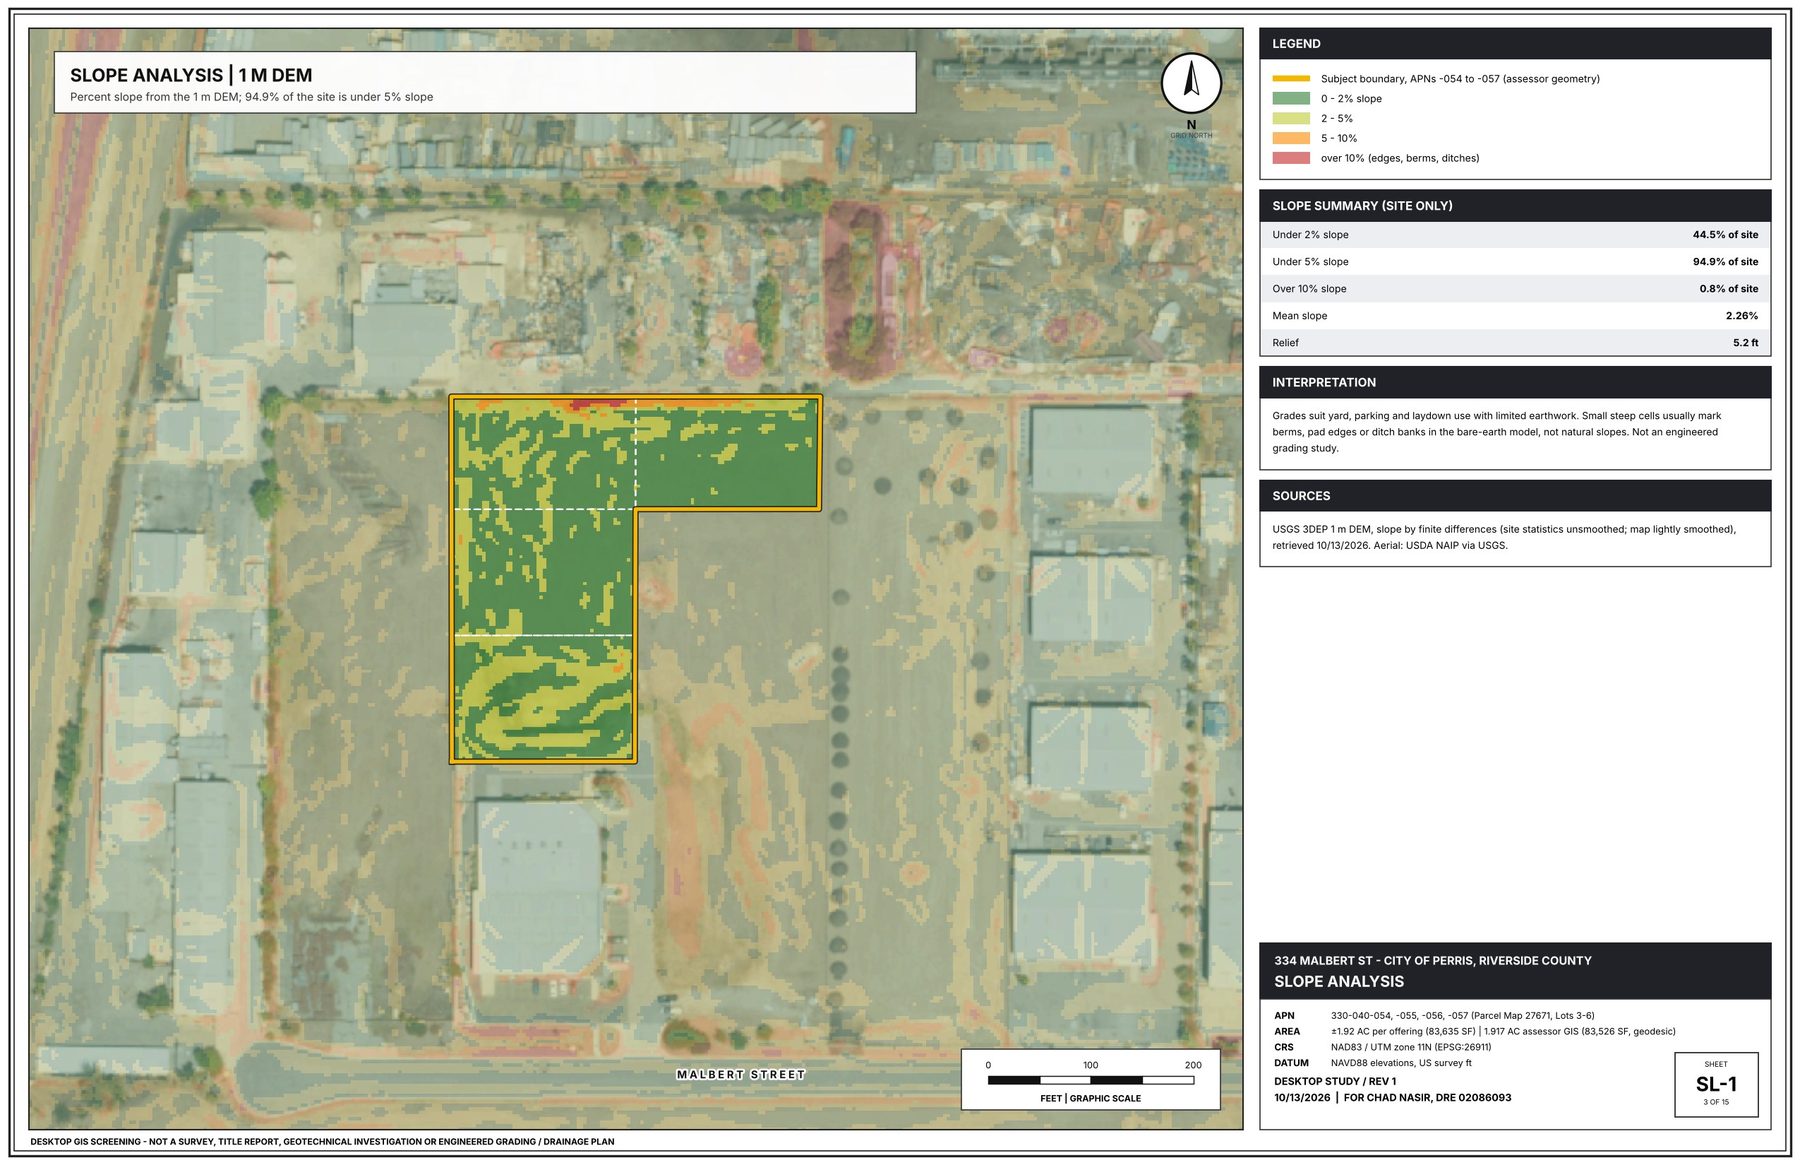1800x1165 pixels.
Task: Click the APN value '330-040-054, -055, -056, -057'
Action: tap(1462, 1016)
